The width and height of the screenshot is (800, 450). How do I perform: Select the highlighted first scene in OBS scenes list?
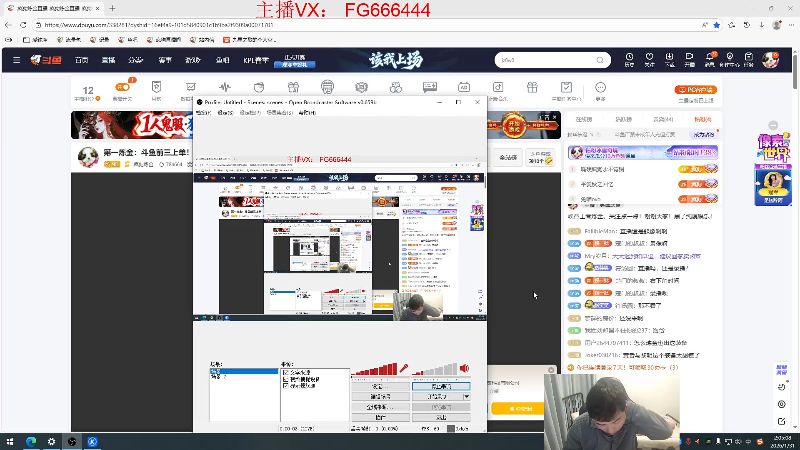pyautogui.click(x=243, y=372)
